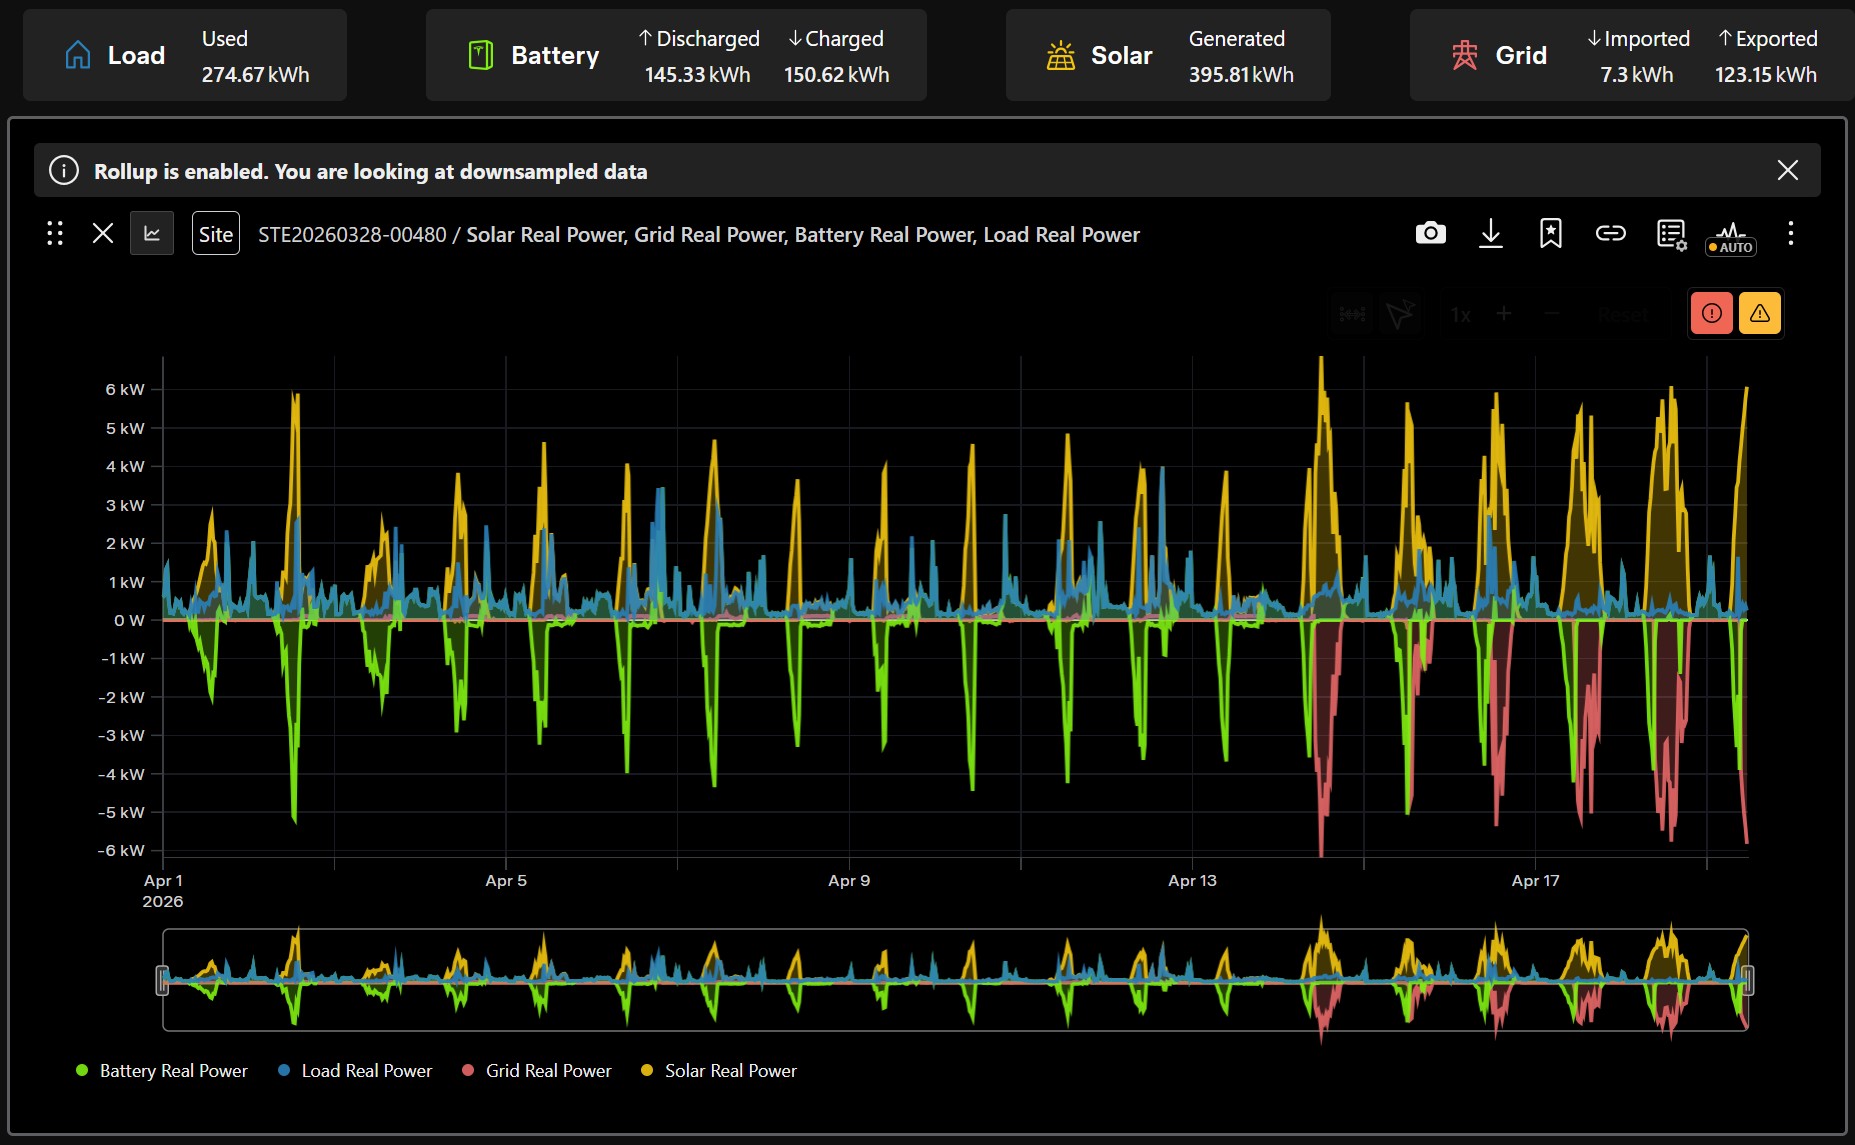The image size is (1855, 1145).
Task: Open the three-dot more options menu
Action: [x=1790, y=234]
